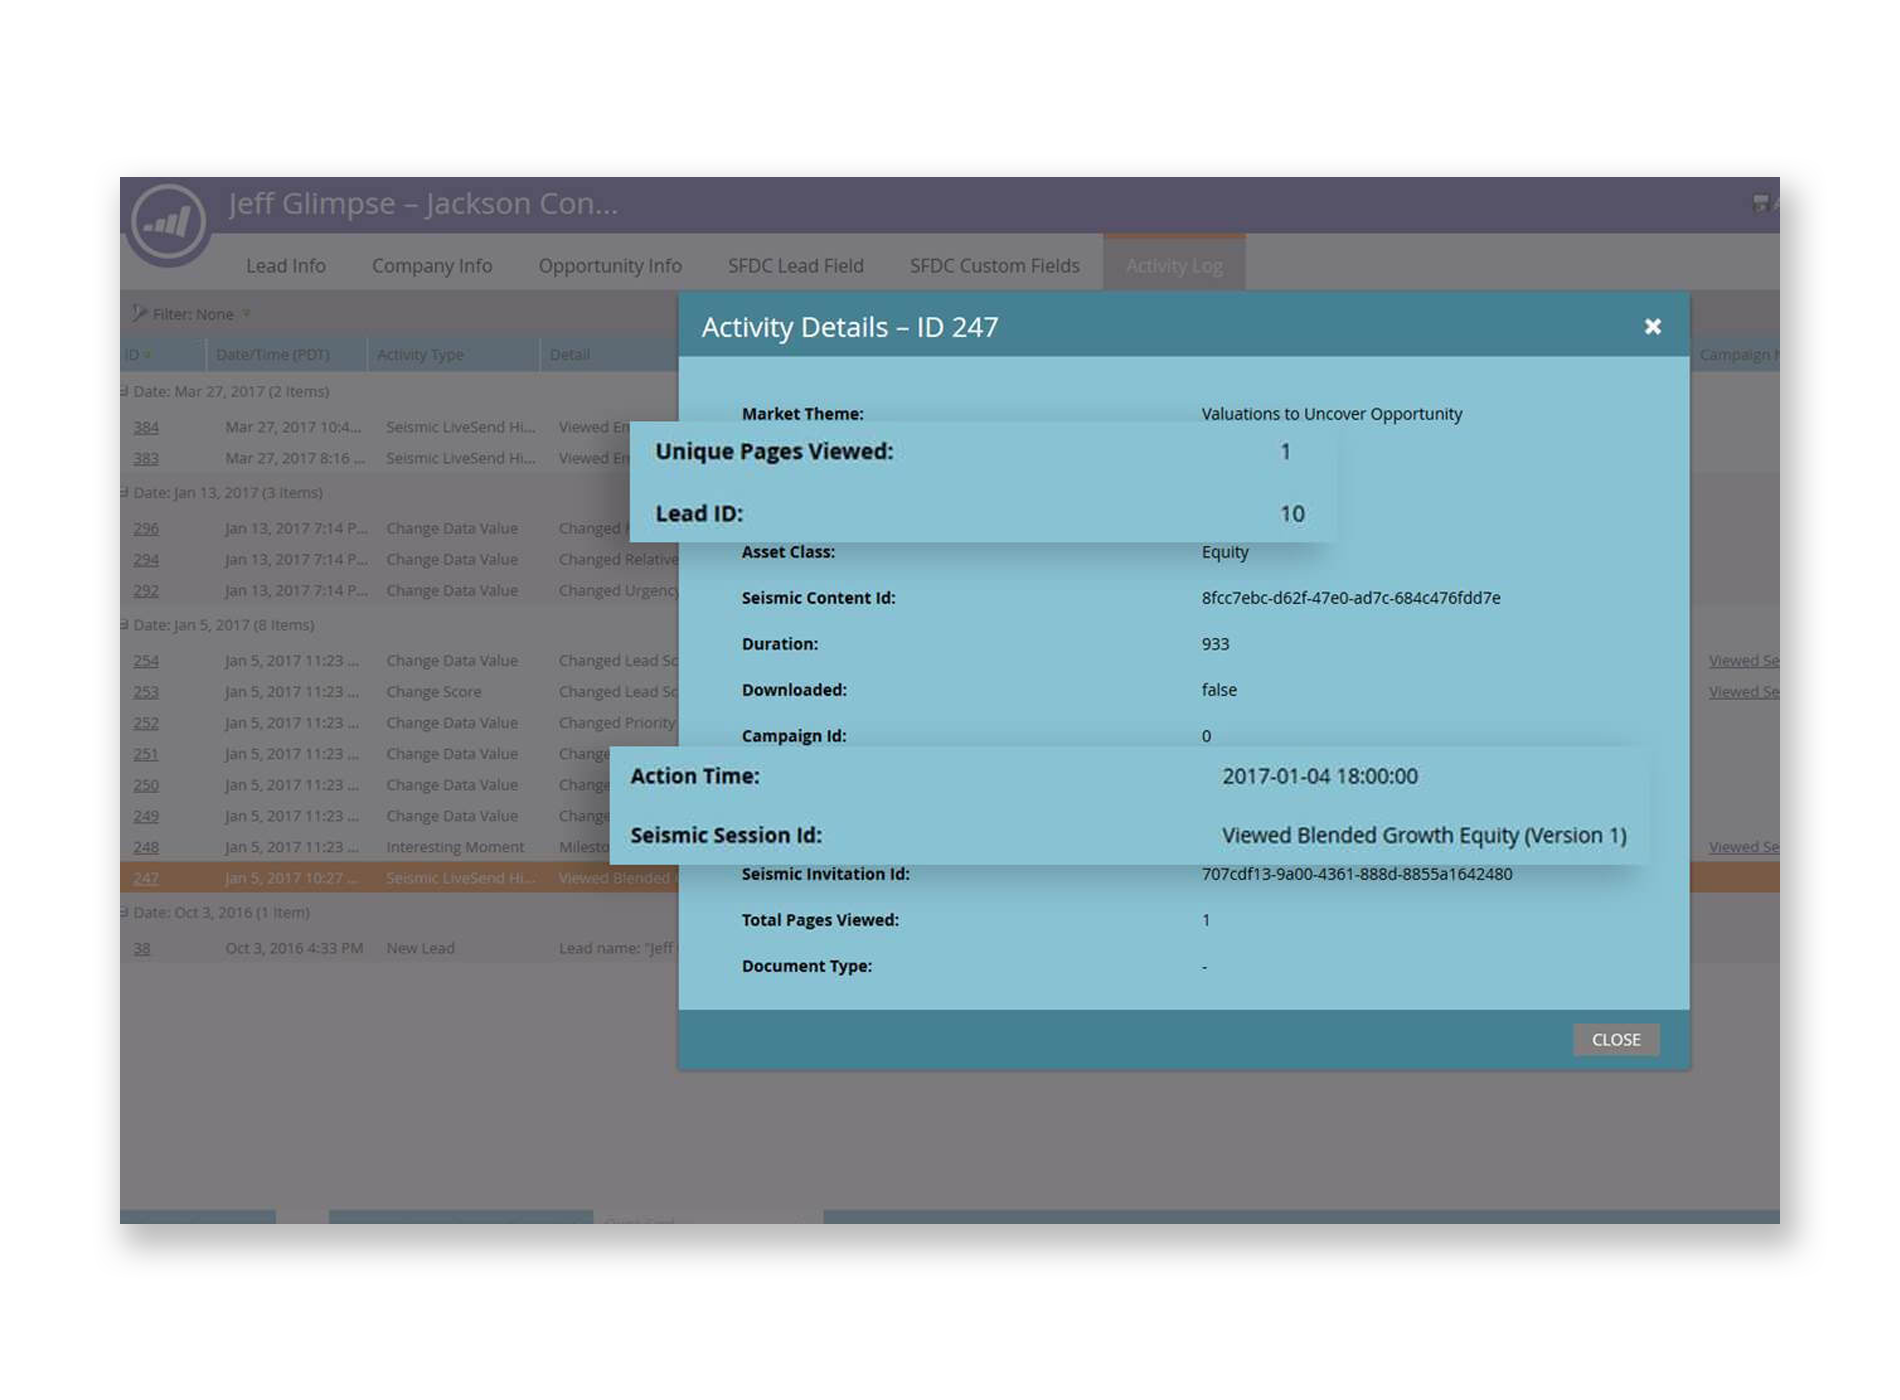The width and height of the screenshot is (1900, 1400).
Task: Click Viewed Se... campaign link in row 253
Action: click(1743, 691)
